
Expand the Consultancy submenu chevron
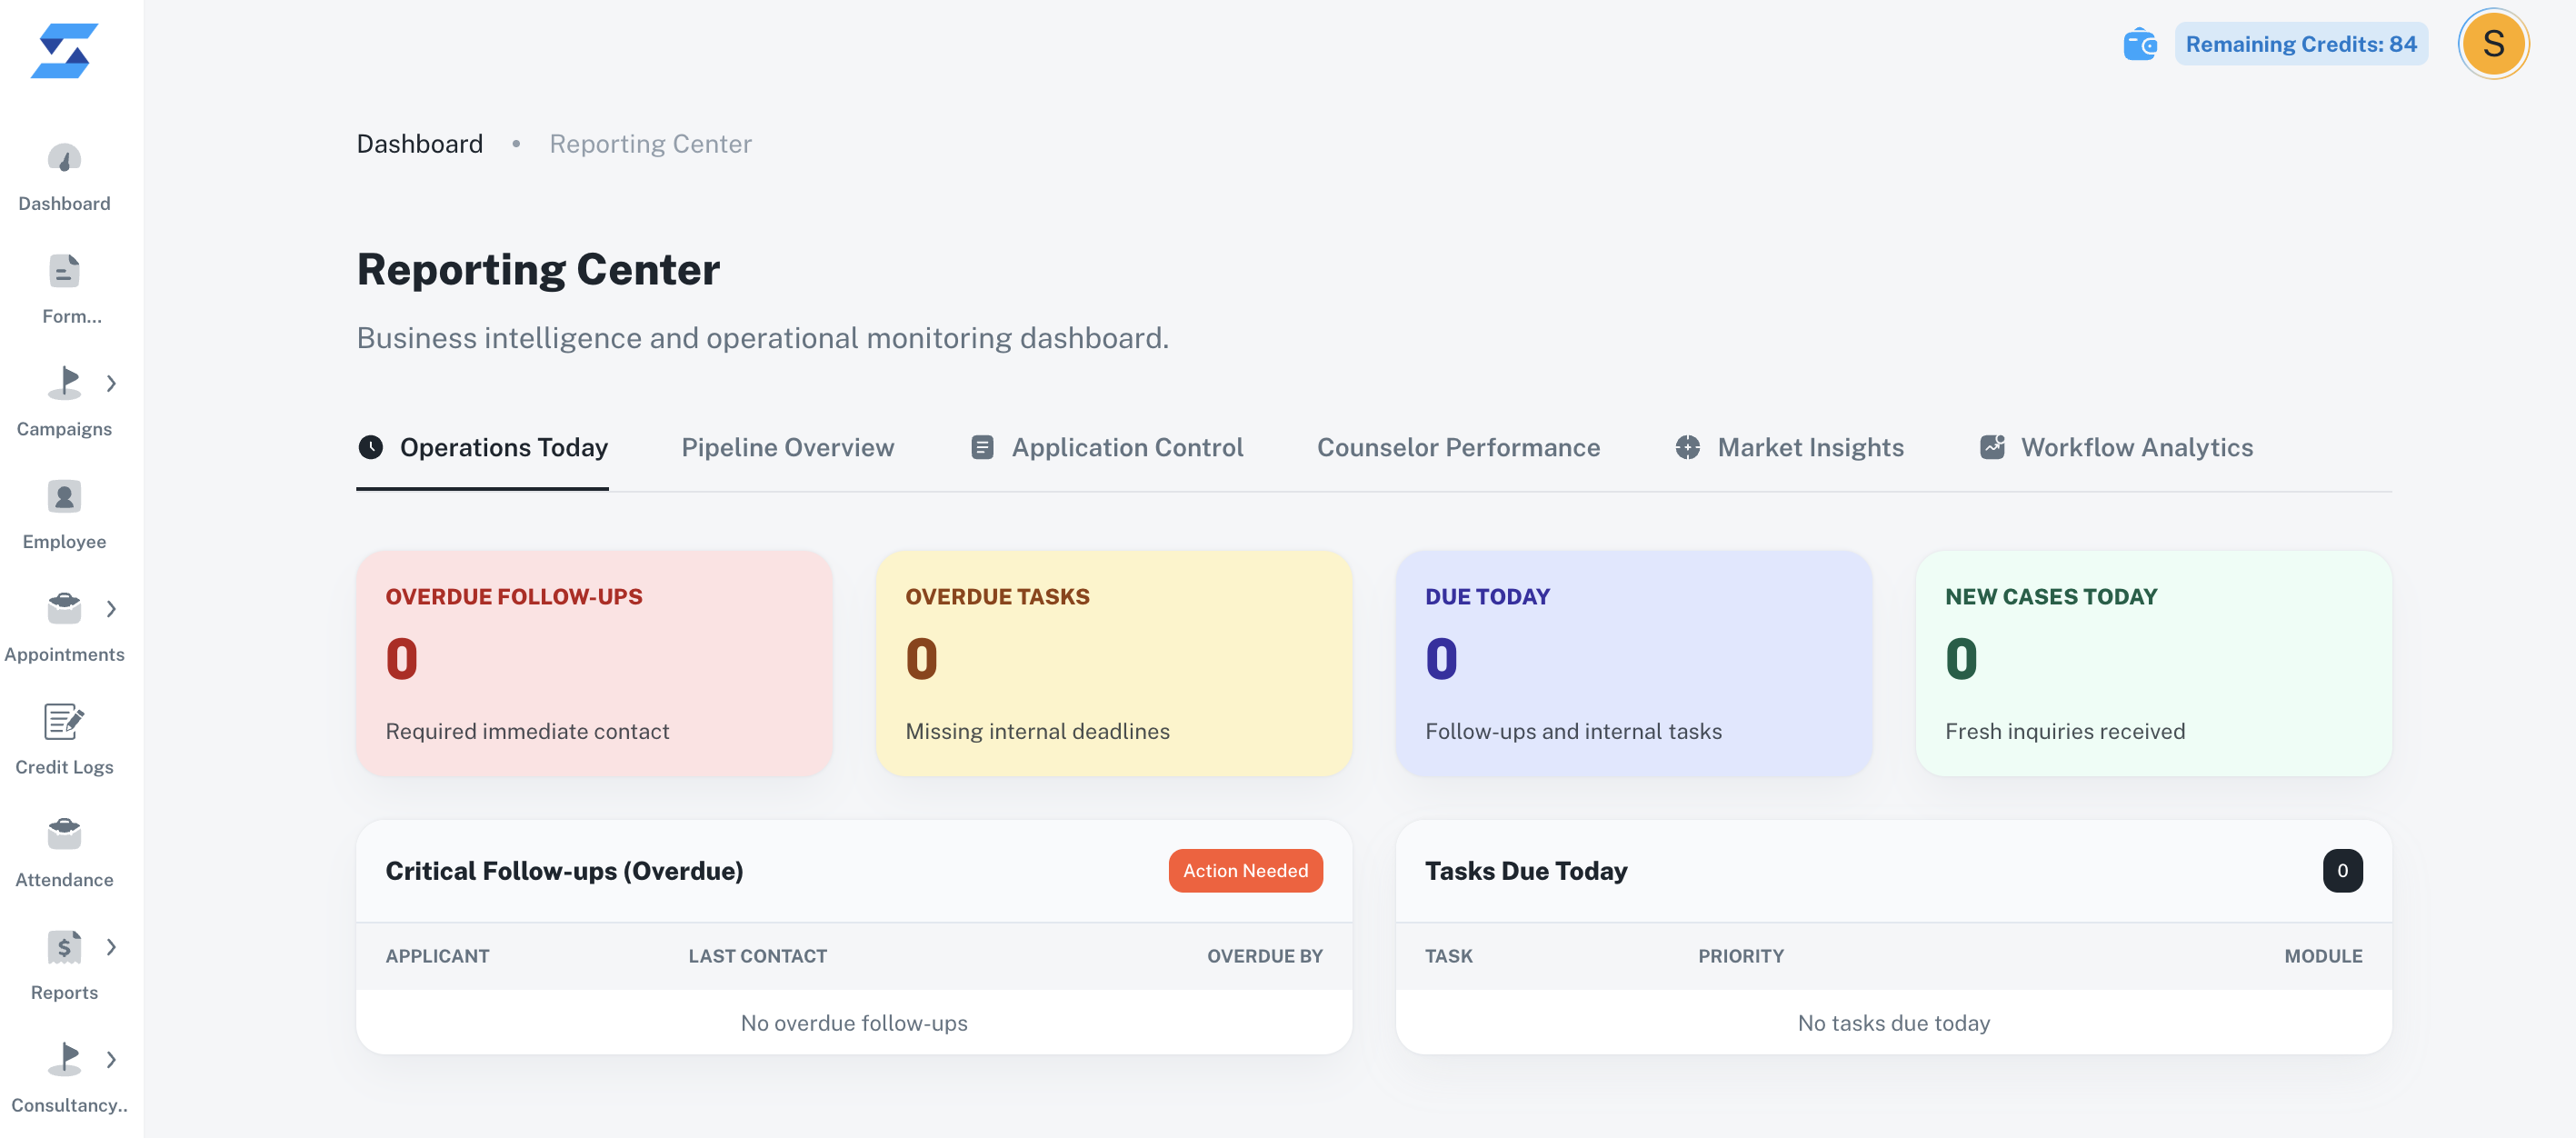point(111,1059)
